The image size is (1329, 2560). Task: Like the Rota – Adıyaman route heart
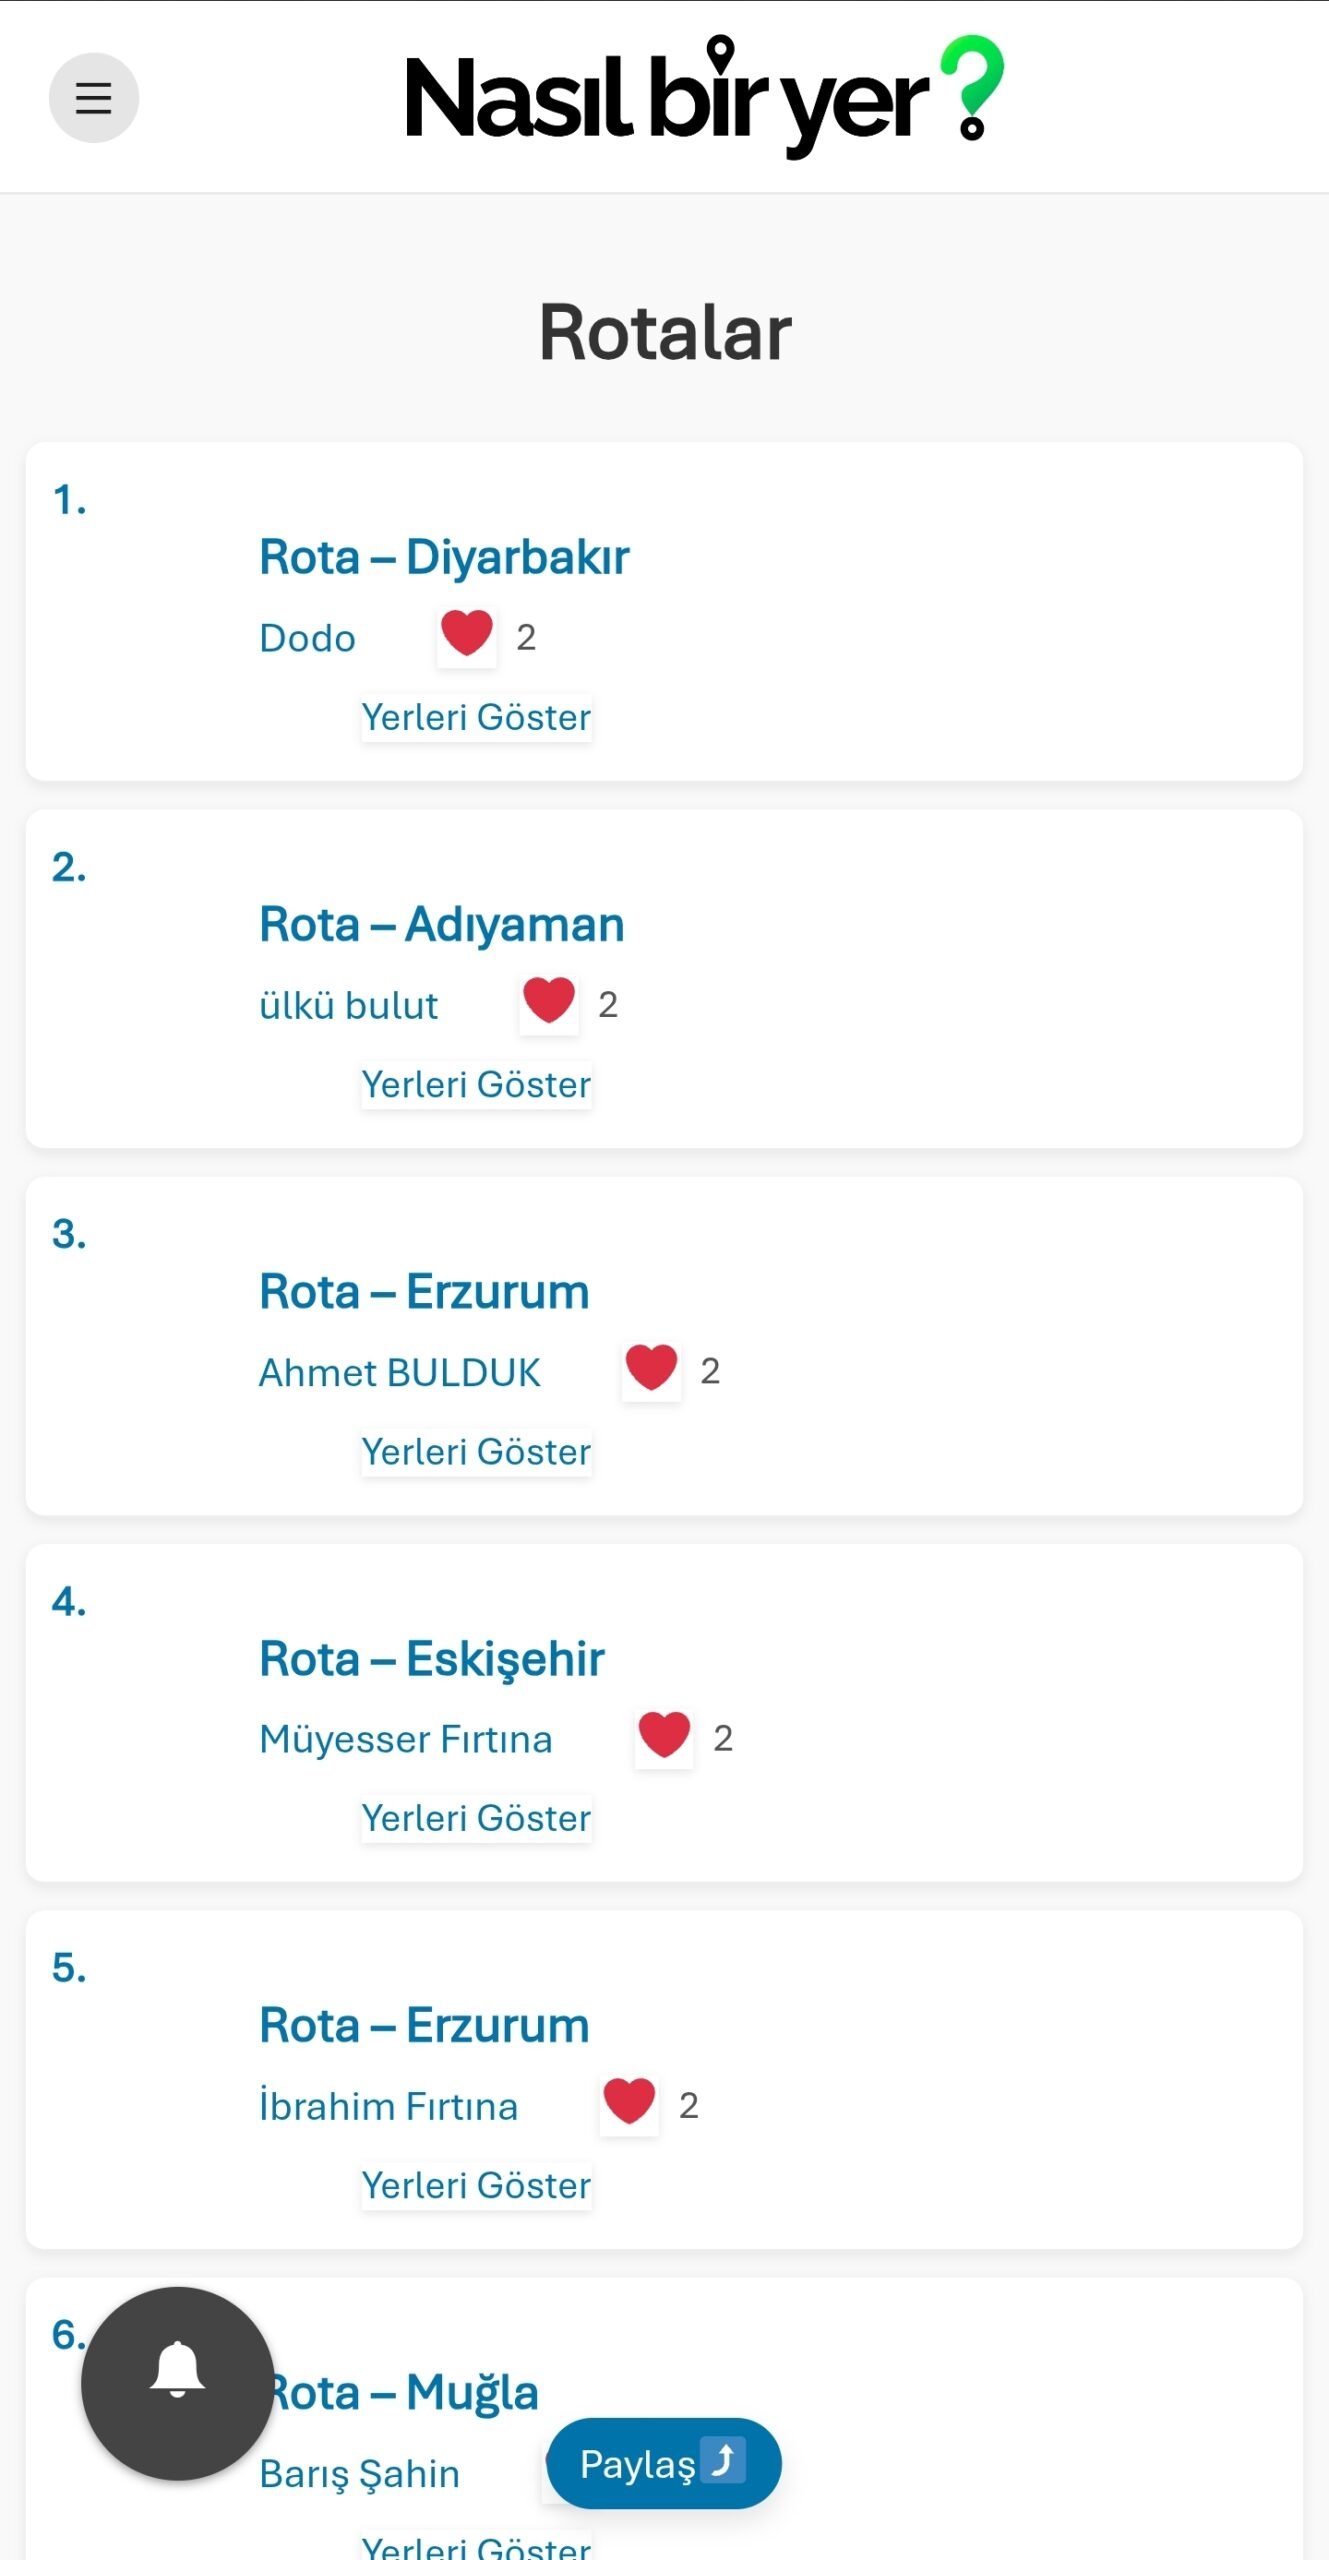pos(548,1003)
